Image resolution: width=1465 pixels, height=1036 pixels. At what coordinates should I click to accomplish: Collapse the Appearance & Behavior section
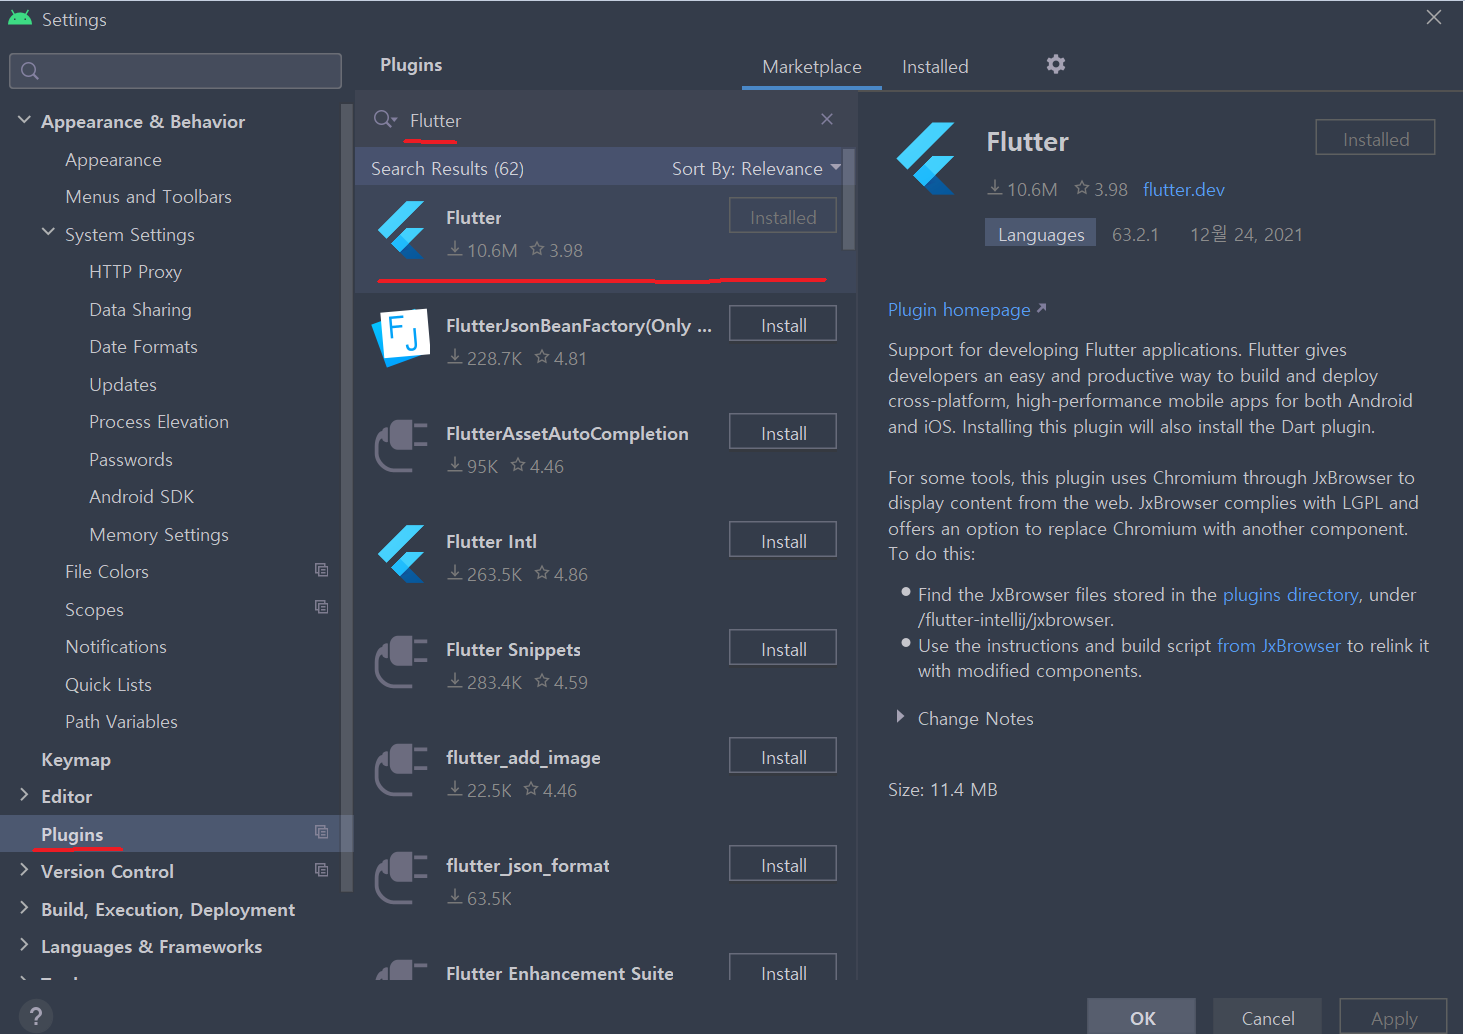[x=24, y=120]
